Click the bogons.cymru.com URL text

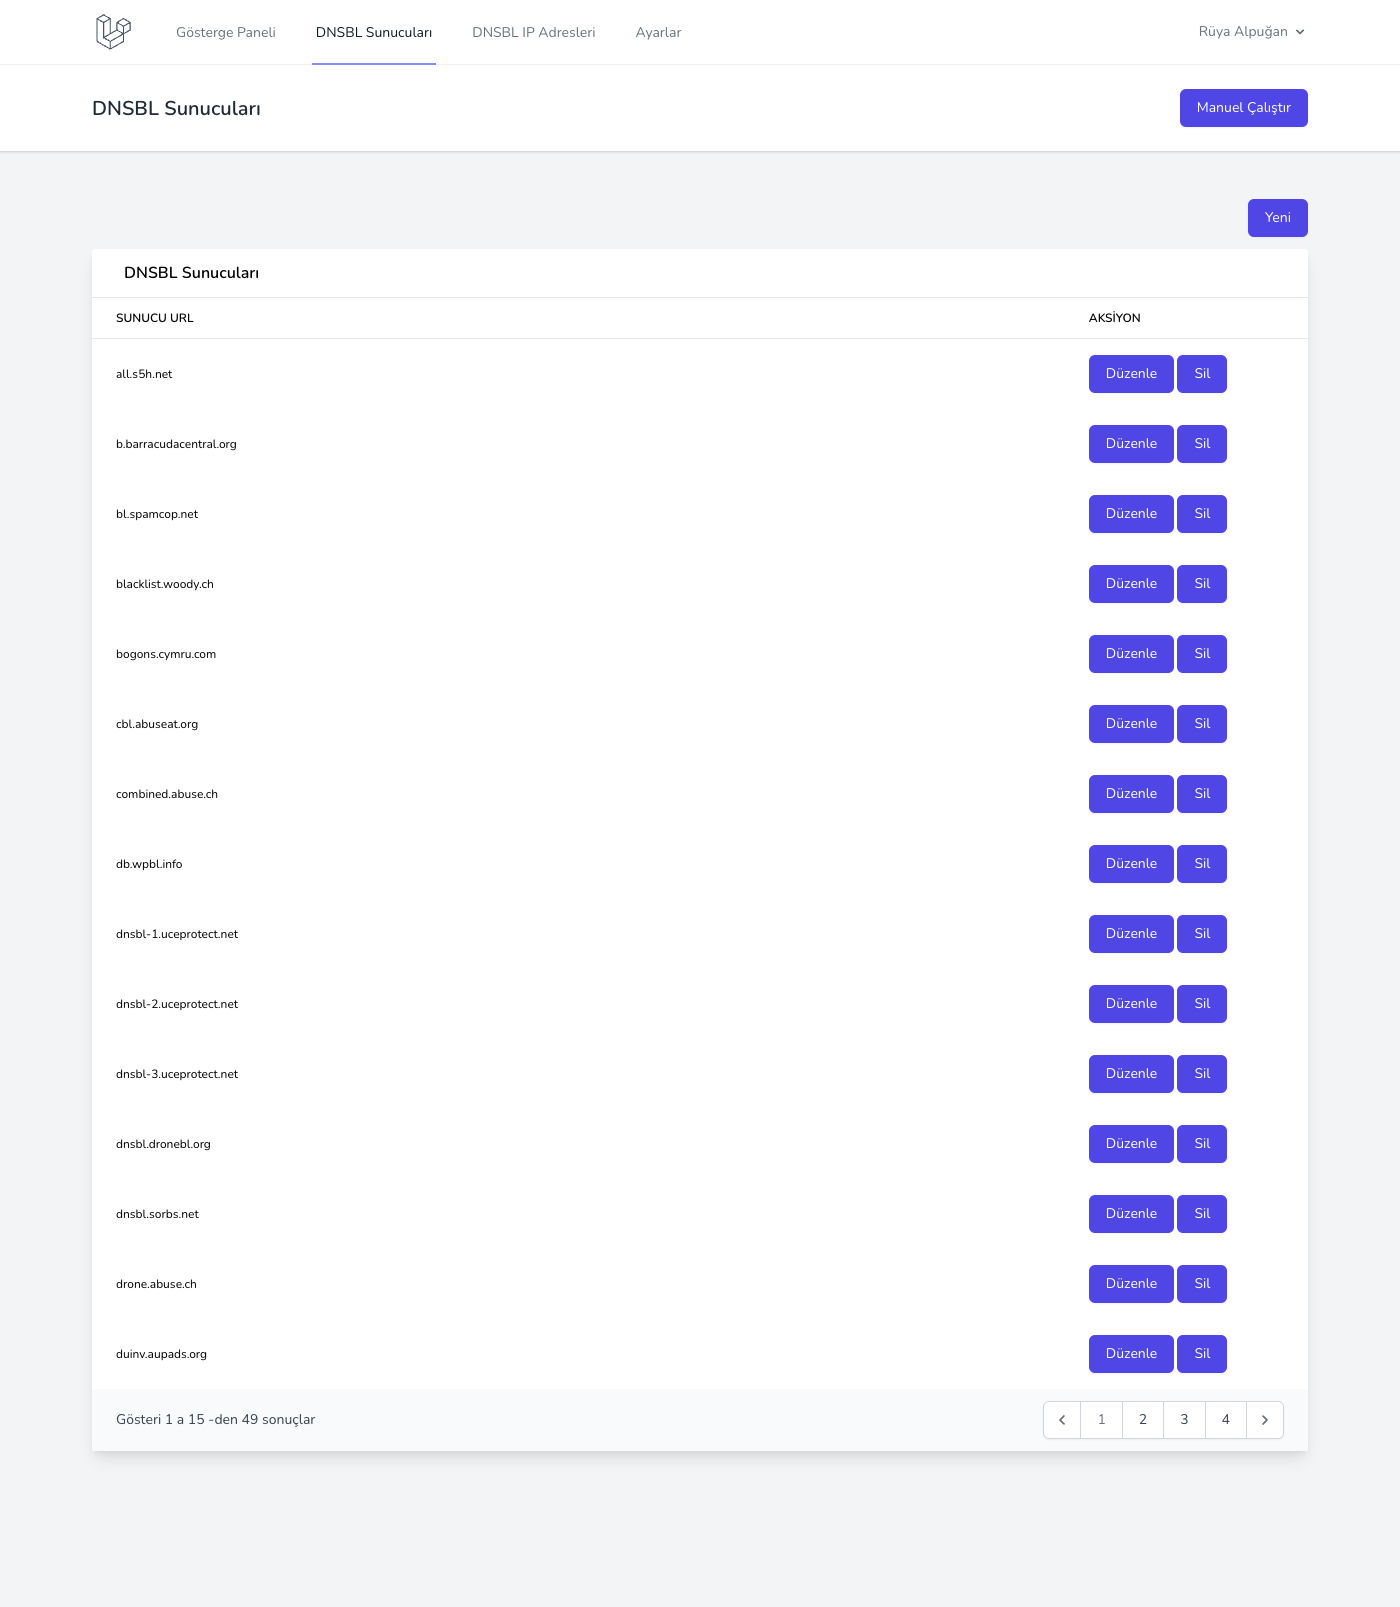coord(166,654)
